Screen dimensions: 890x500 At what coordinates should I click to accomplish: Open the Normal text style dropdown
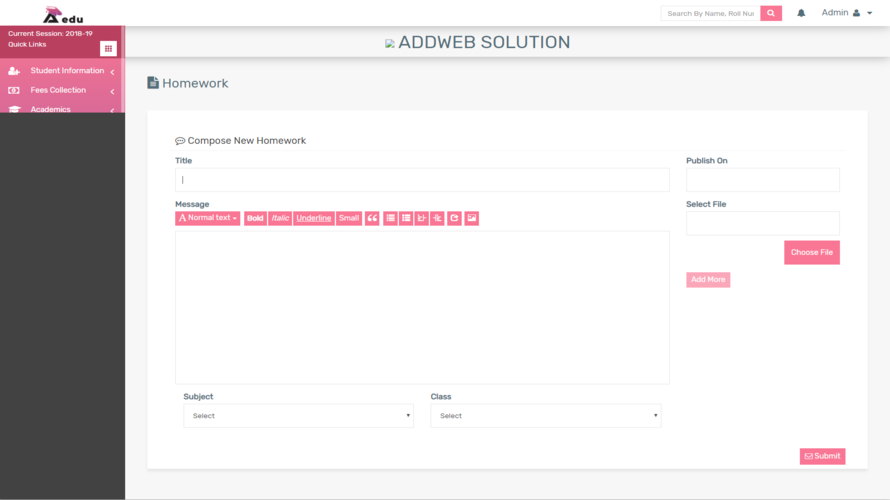(x=208, y=218)
